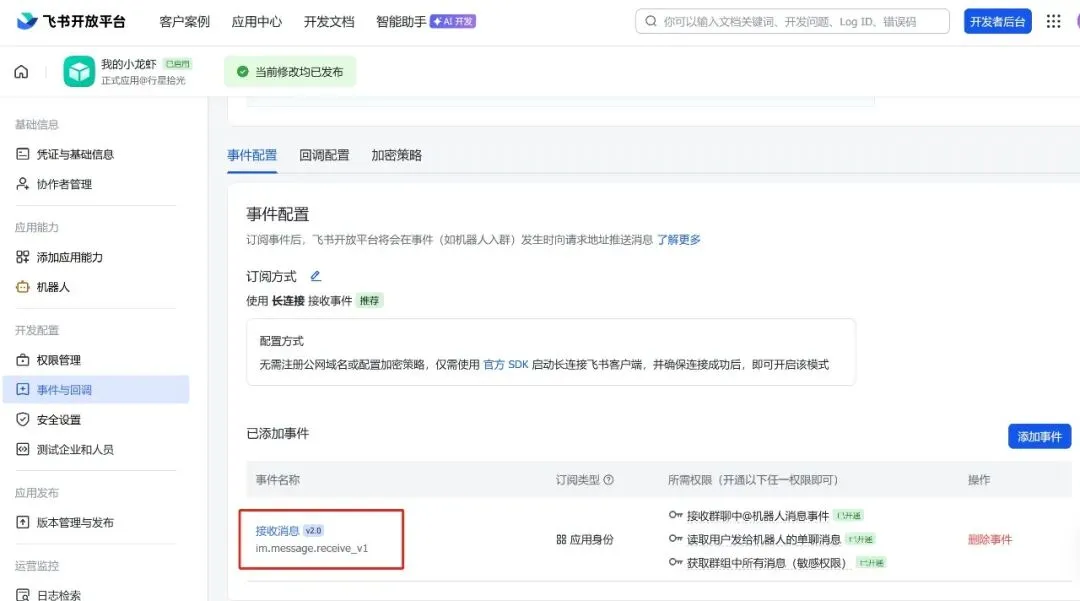Click the green cube app icon
The height and width of the screenshot is (601, 1080).
tap(79, 72)
